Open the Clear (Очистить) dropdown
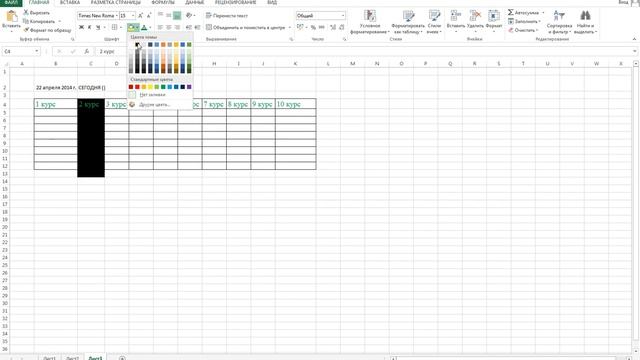The width and height of the screenshot is (640, 360). coord(524,30)
